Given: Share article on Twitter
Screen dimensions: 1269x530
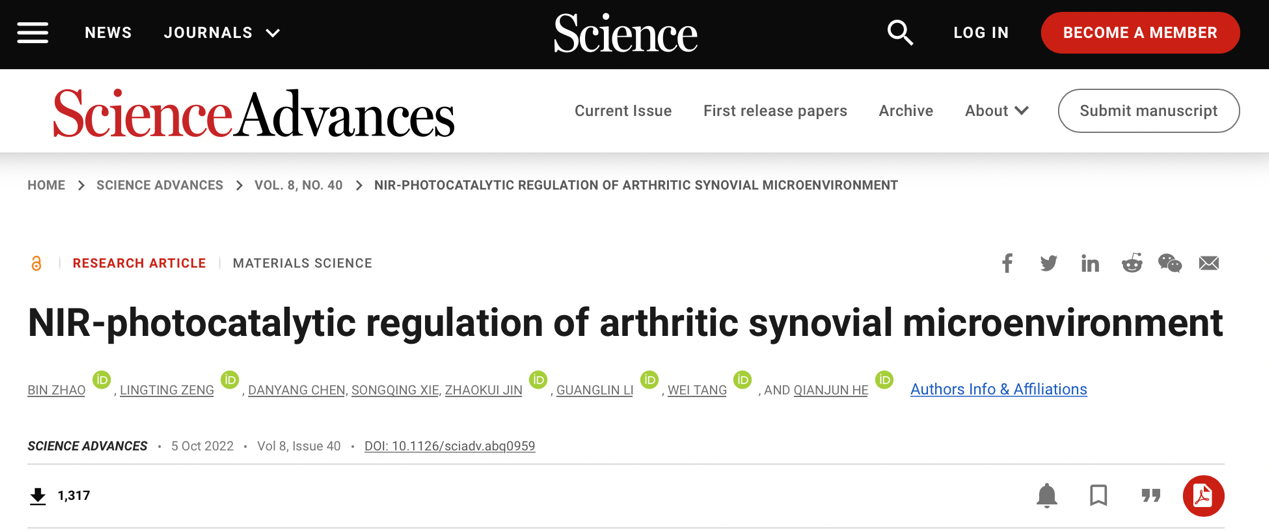Looking at the screenshot, I should 1048,263.
